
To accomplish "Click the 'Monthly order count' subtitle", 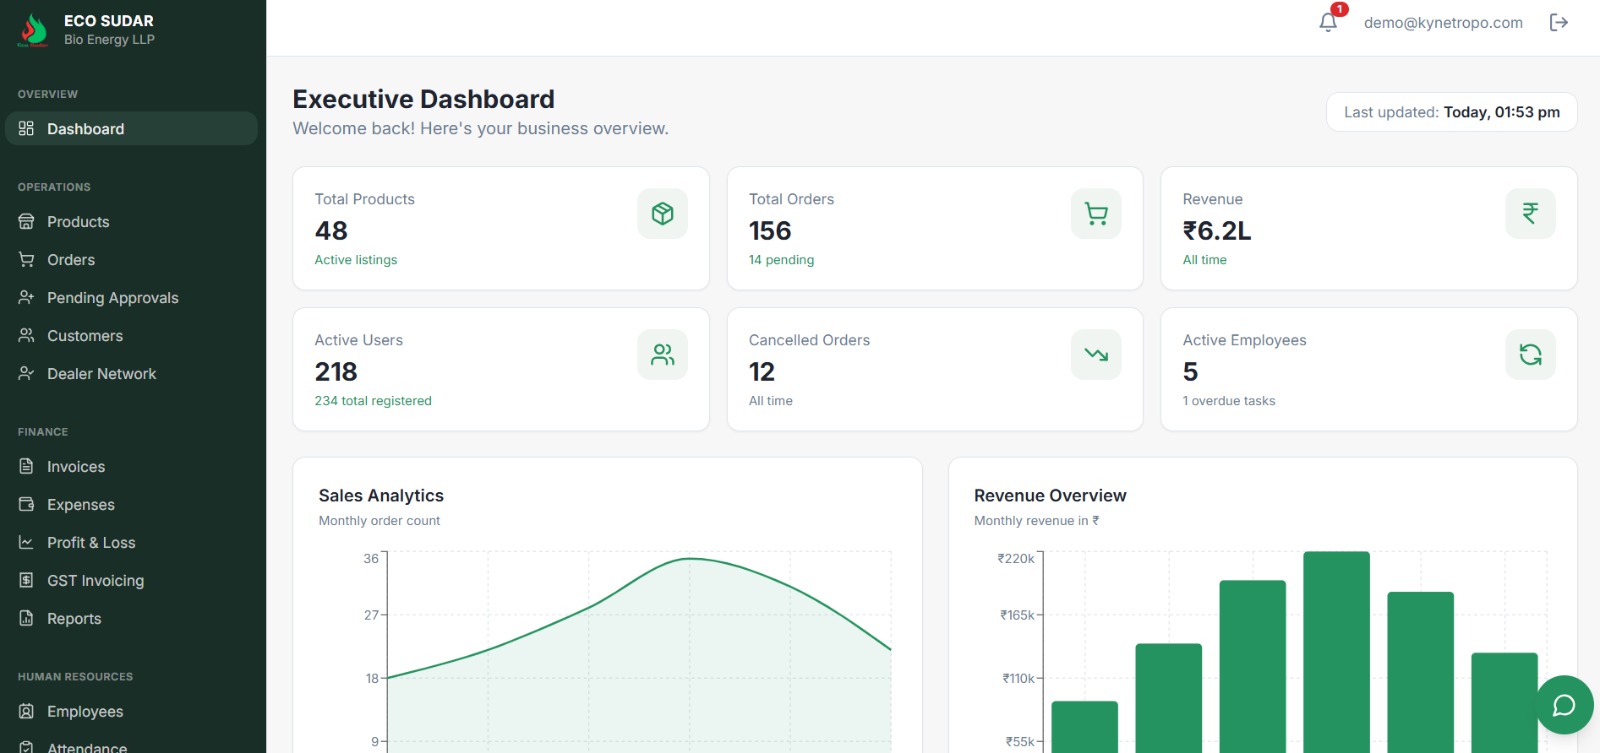I will tap(379, 521).
